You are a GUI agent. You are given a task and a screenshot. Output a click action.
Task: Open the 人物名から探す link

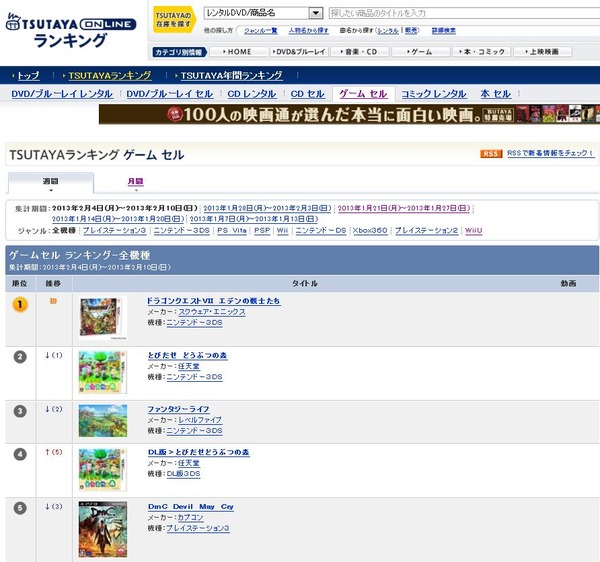pos(308,31)
